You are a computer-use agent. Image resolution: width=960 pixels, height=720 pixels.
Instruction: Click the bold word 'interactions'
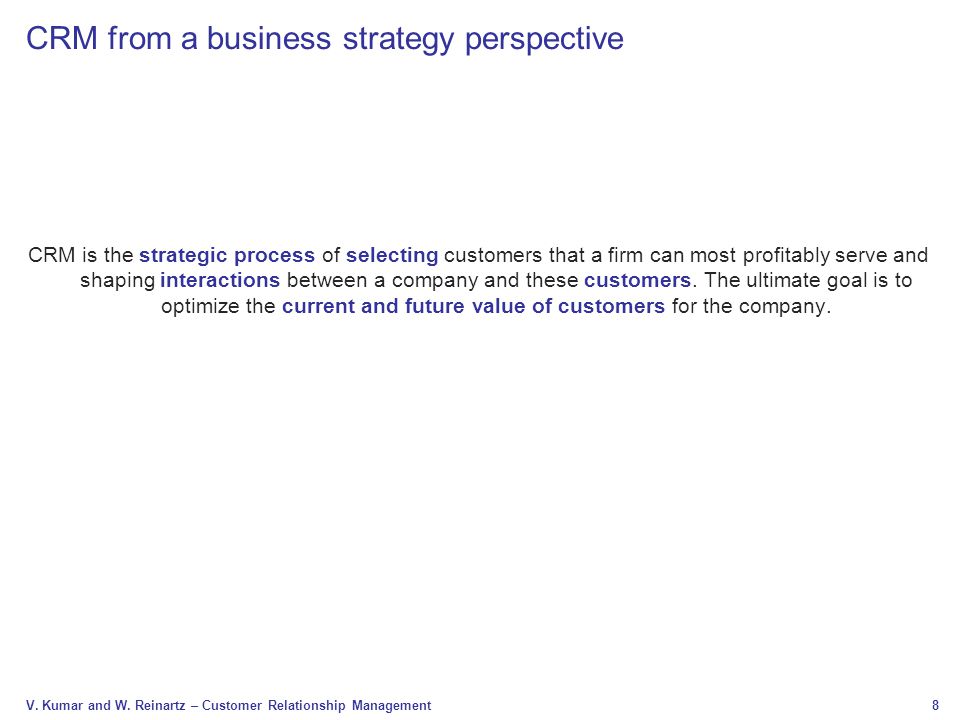point(220,280)
